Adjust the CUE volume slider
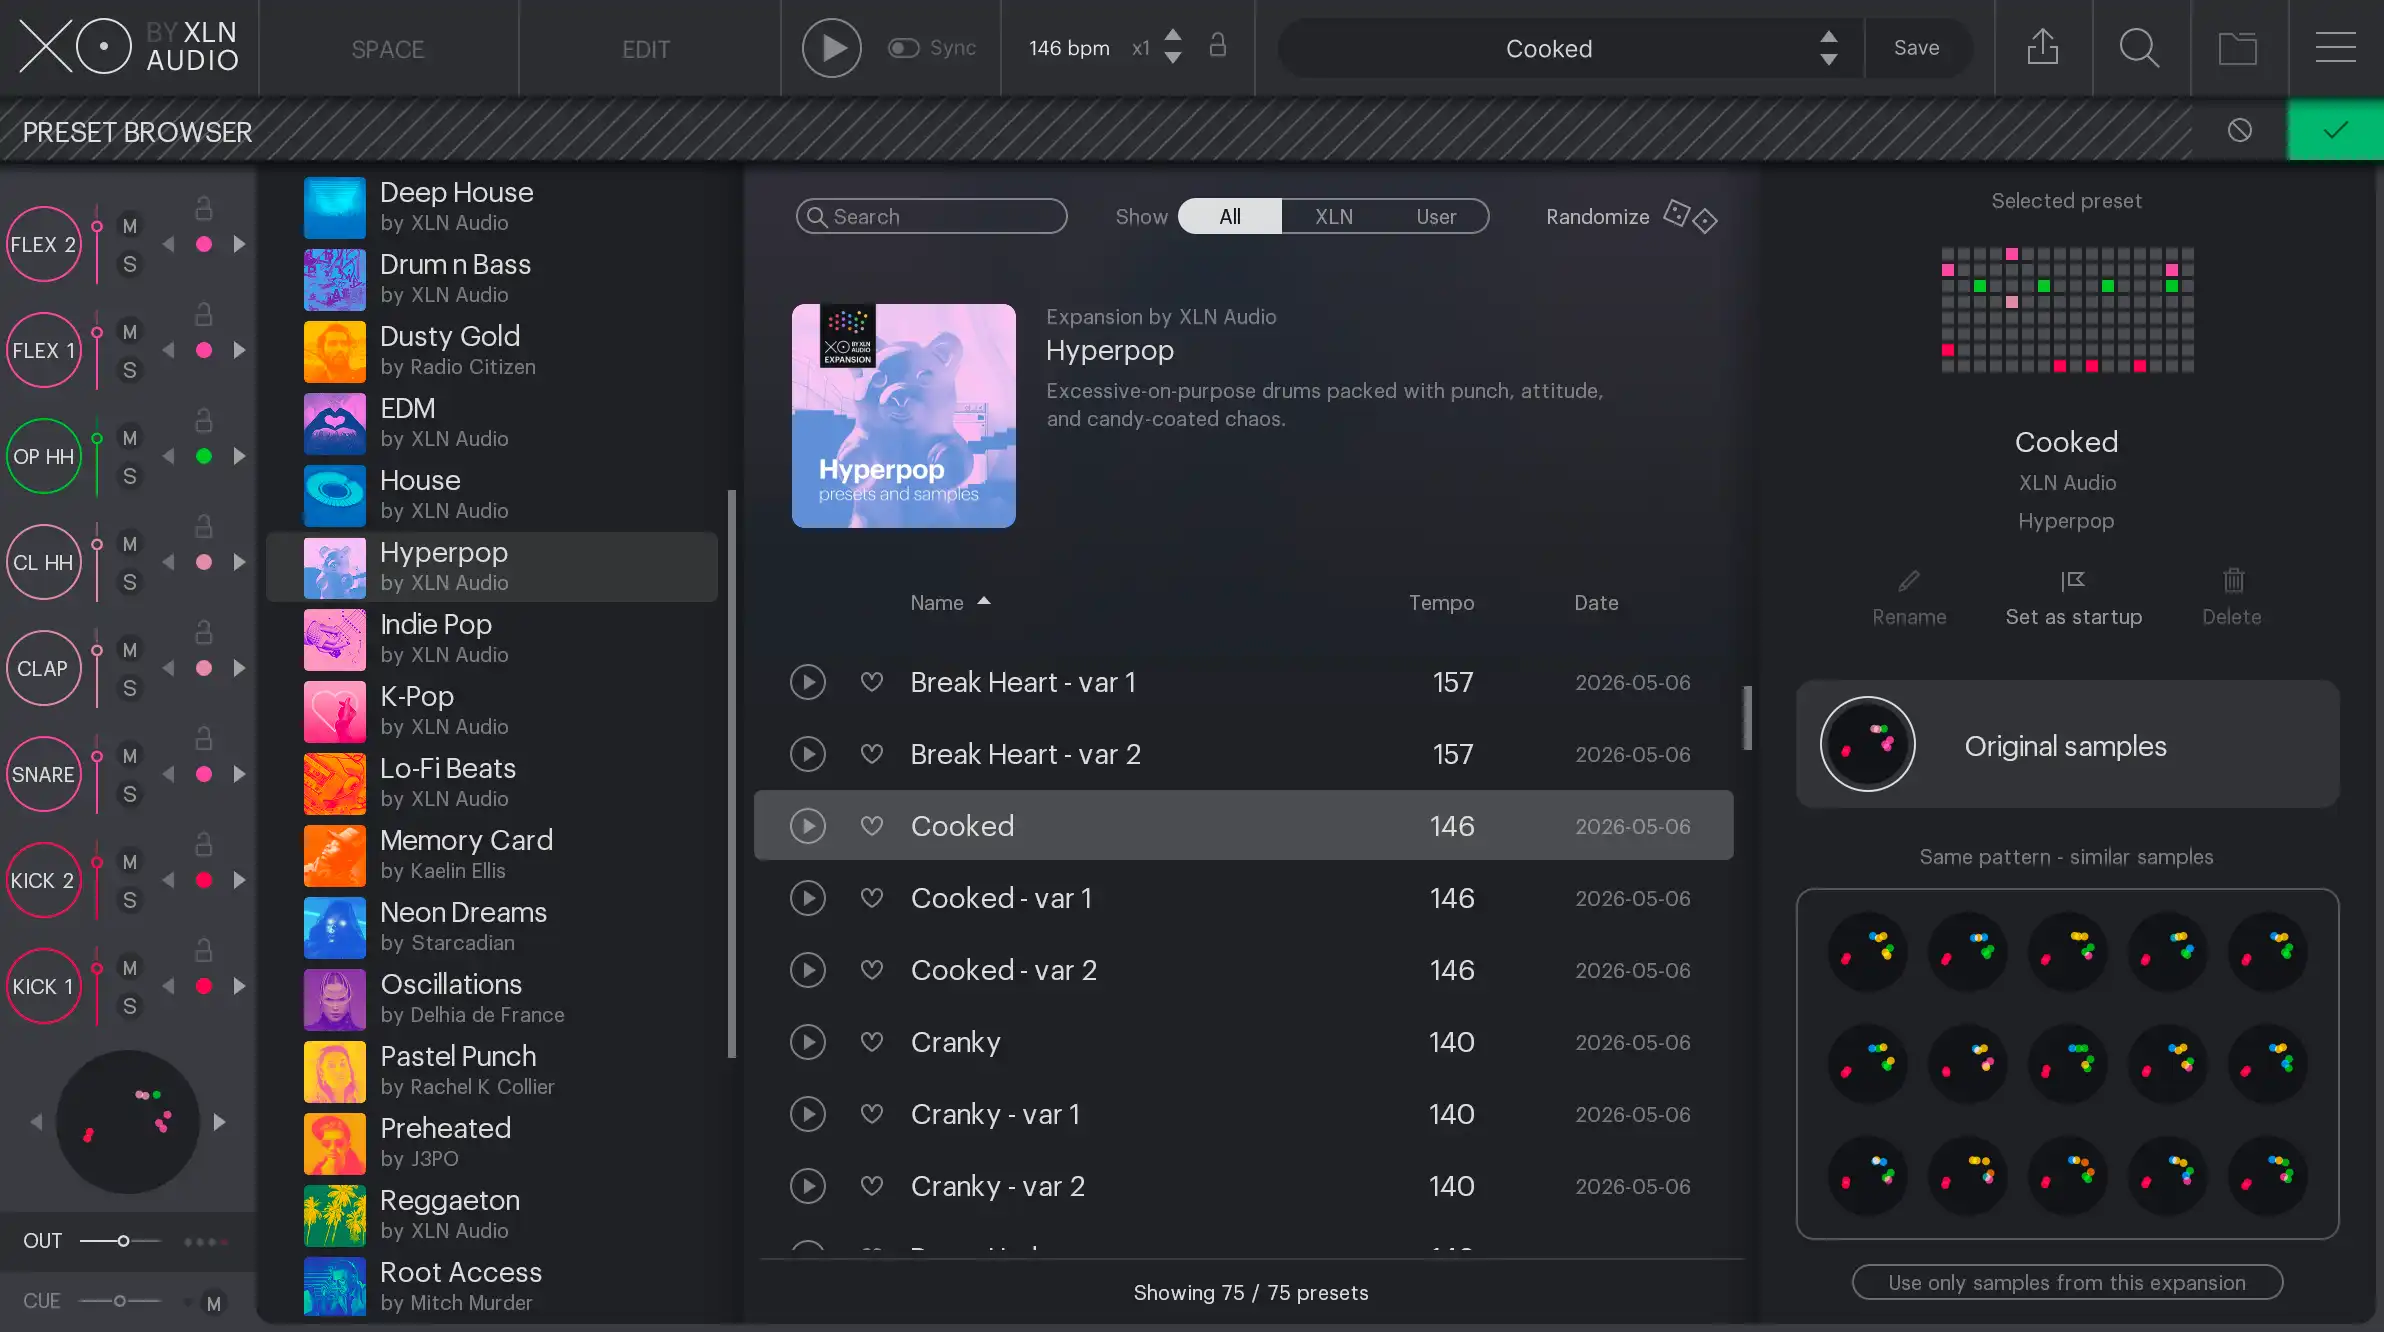The image size is (2384, 1332). pos(120,1301)
